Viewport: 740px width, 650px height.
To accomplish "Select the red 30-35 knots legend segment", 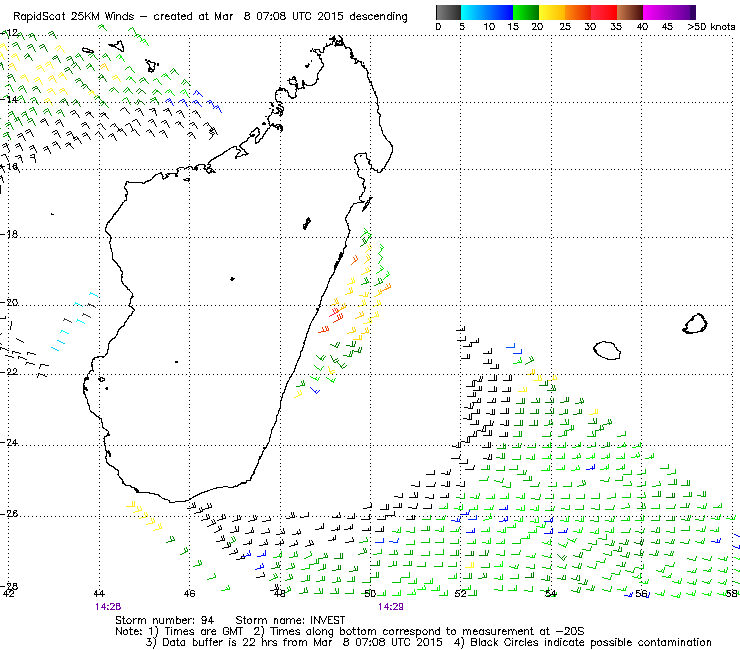I will click(604, 12).
